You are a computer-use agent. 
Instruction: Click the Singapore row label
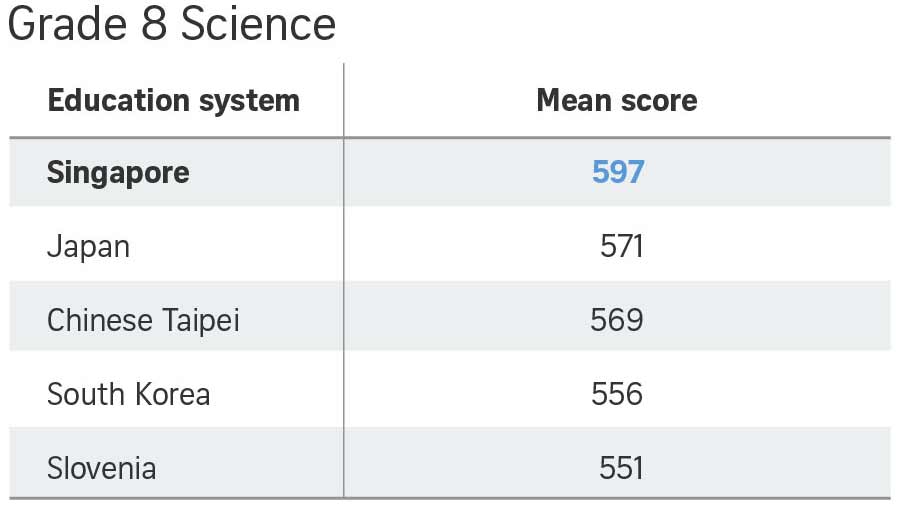(x=118, y=172)
